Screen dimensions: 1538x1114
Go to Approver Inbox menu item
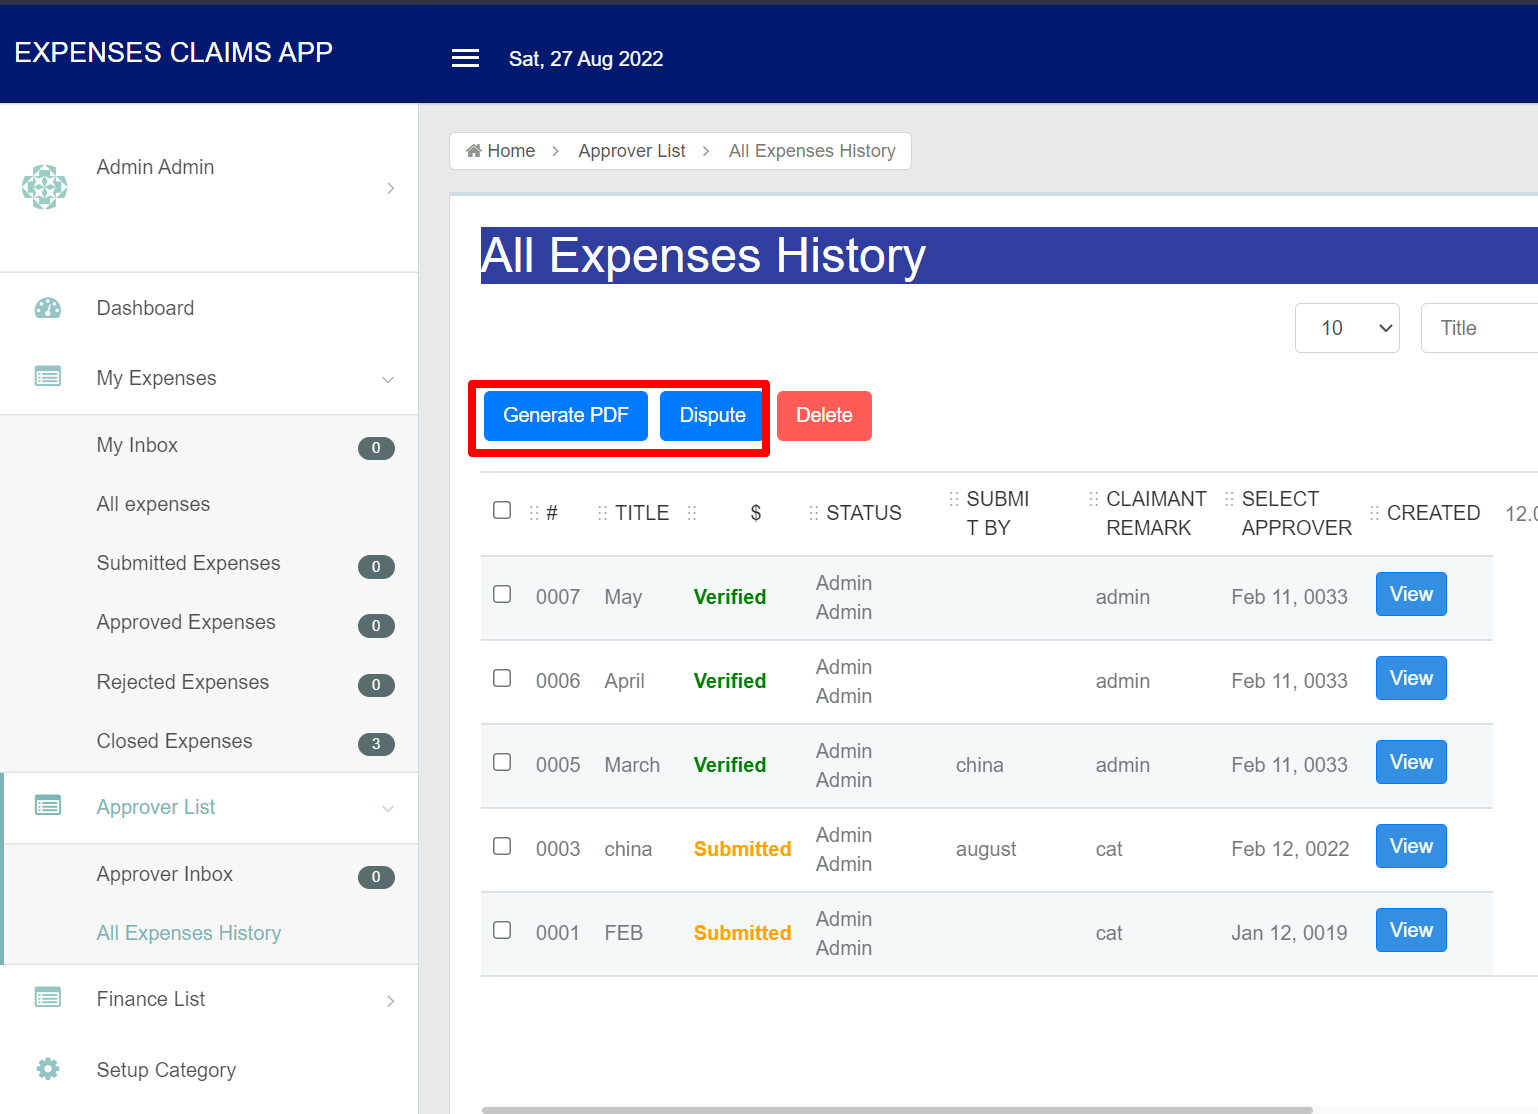point(164,874)
